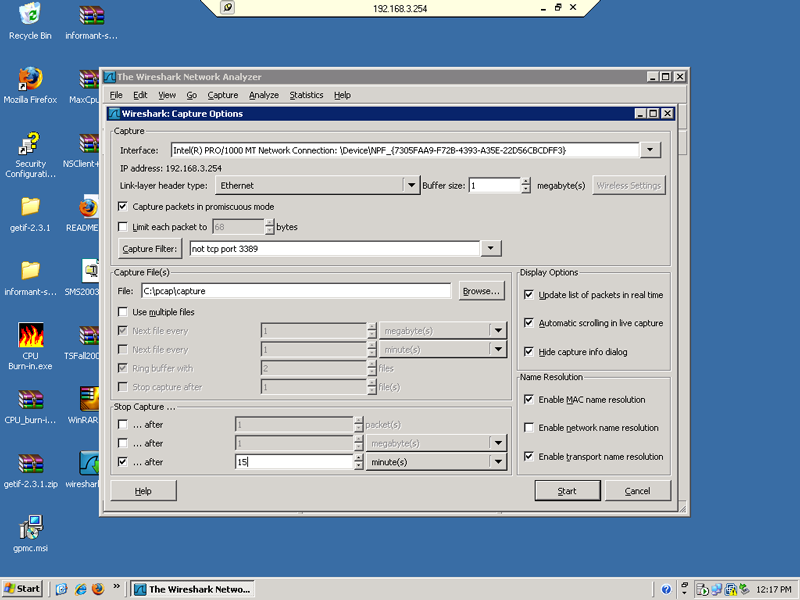Screen dimensions: 800x600
Task: Click Show Desktop quick launch icon
Action: (x=62, y=589)
